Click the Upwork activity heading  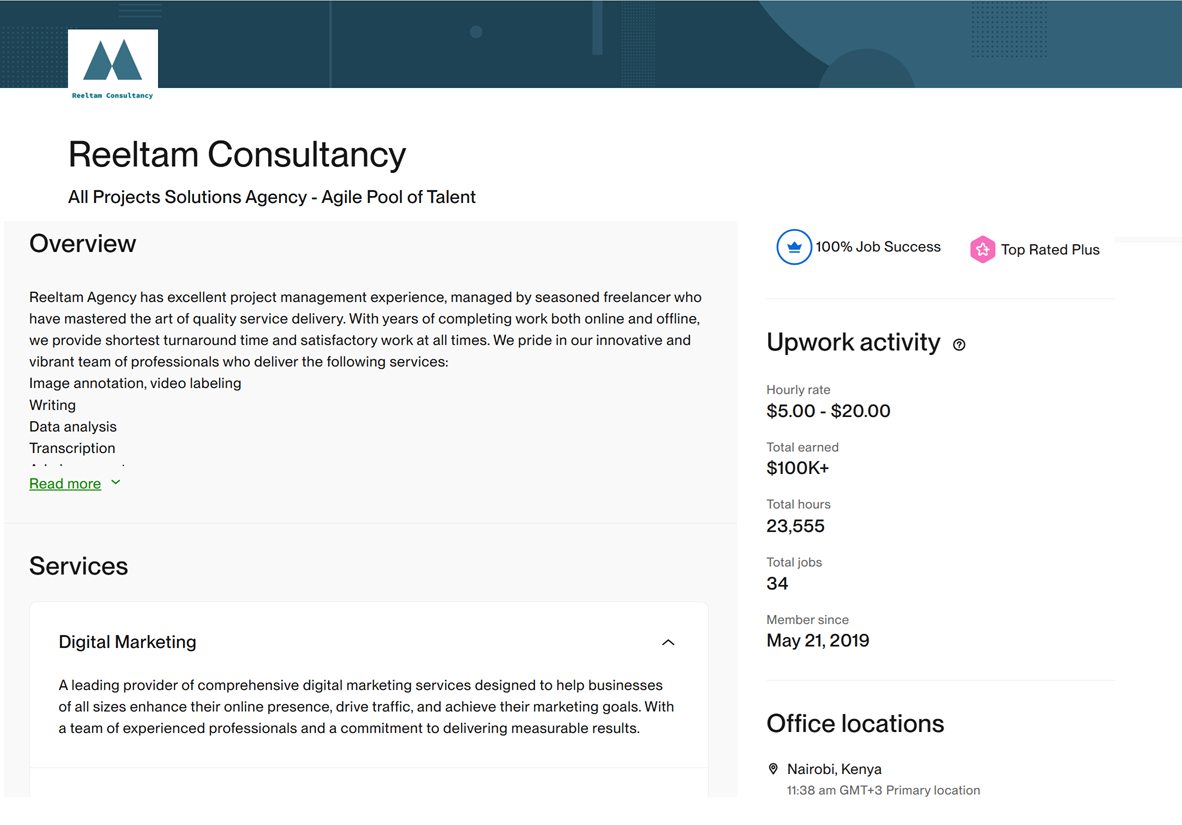(x=853, y=343)
